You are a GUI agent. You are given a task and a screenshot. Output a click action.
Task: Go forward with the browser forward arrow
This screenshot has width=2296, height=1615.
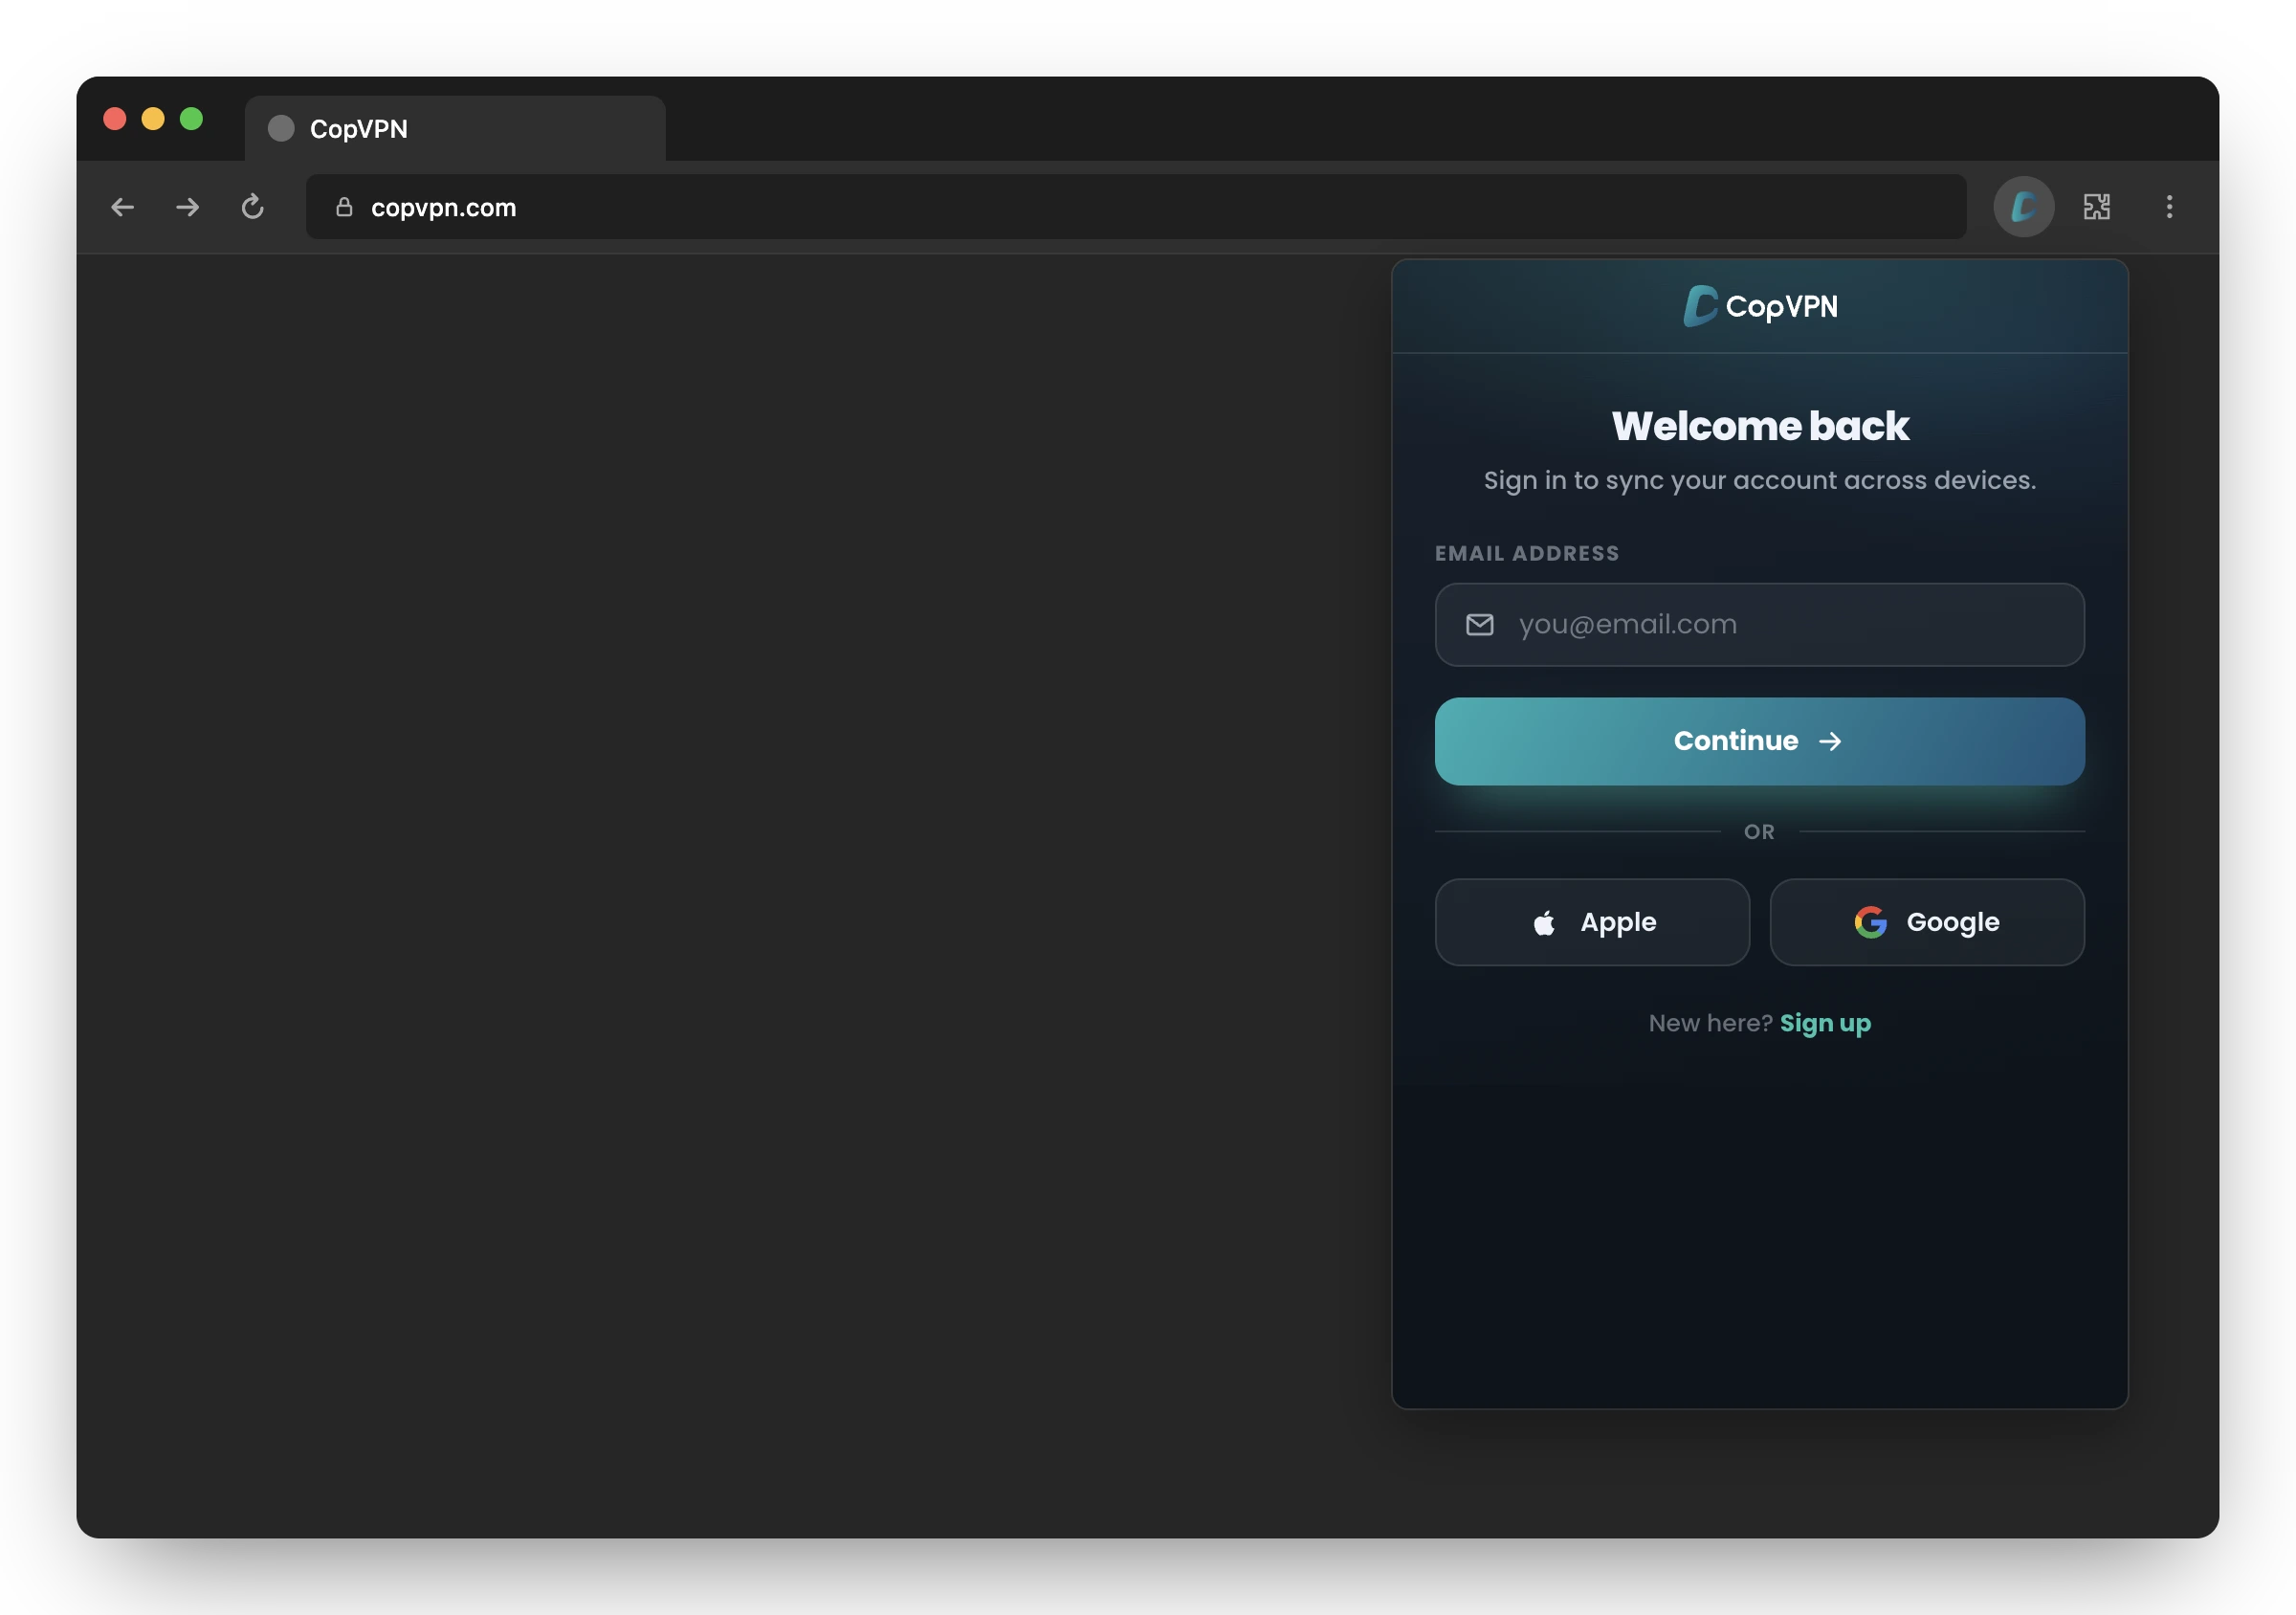tap(187, 207)
